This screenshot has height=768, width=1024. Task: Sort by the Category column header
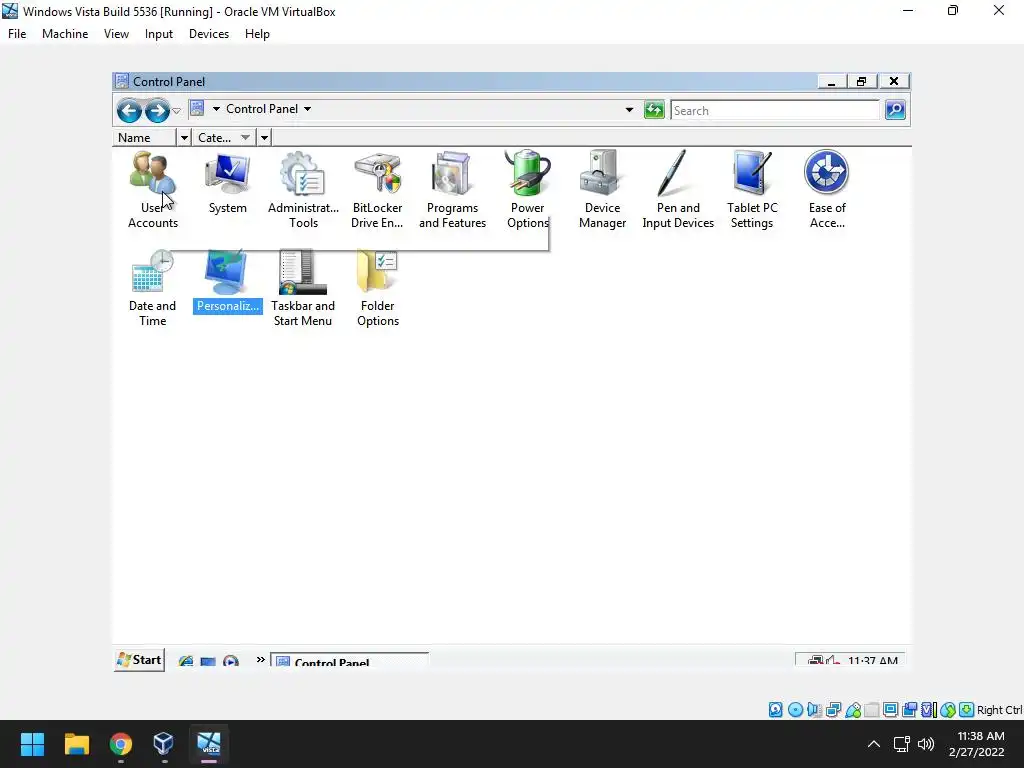(225, 138)
